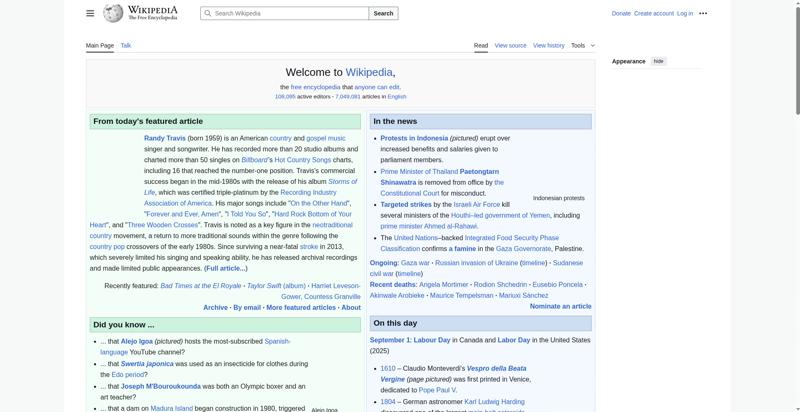Open the three-dot personal tools menu
Image resolution: width=800 pixels, height=412 pixels.
703,13
